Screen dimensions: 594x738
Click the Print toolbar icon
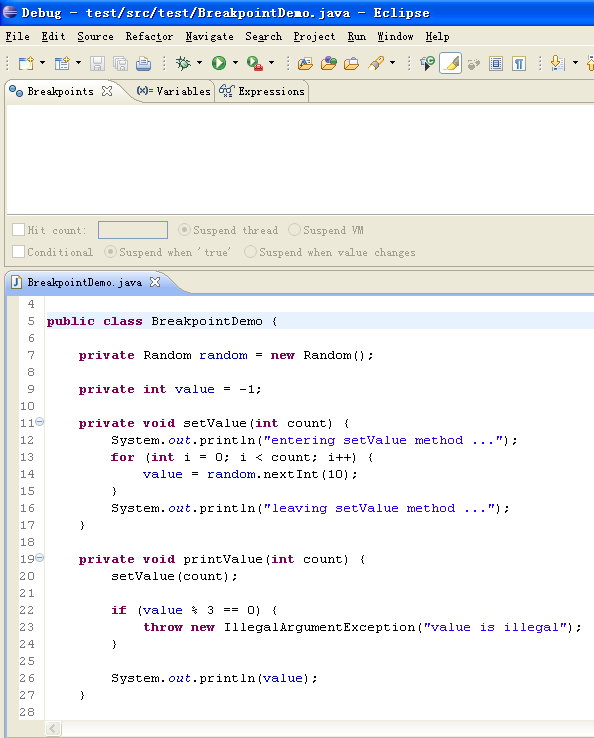[x=143, y=63]
